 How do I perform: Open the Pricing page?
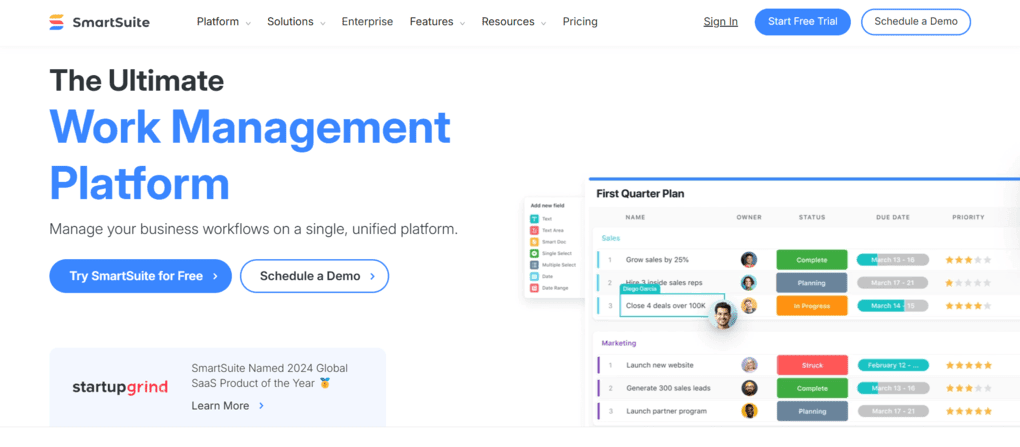580,21
